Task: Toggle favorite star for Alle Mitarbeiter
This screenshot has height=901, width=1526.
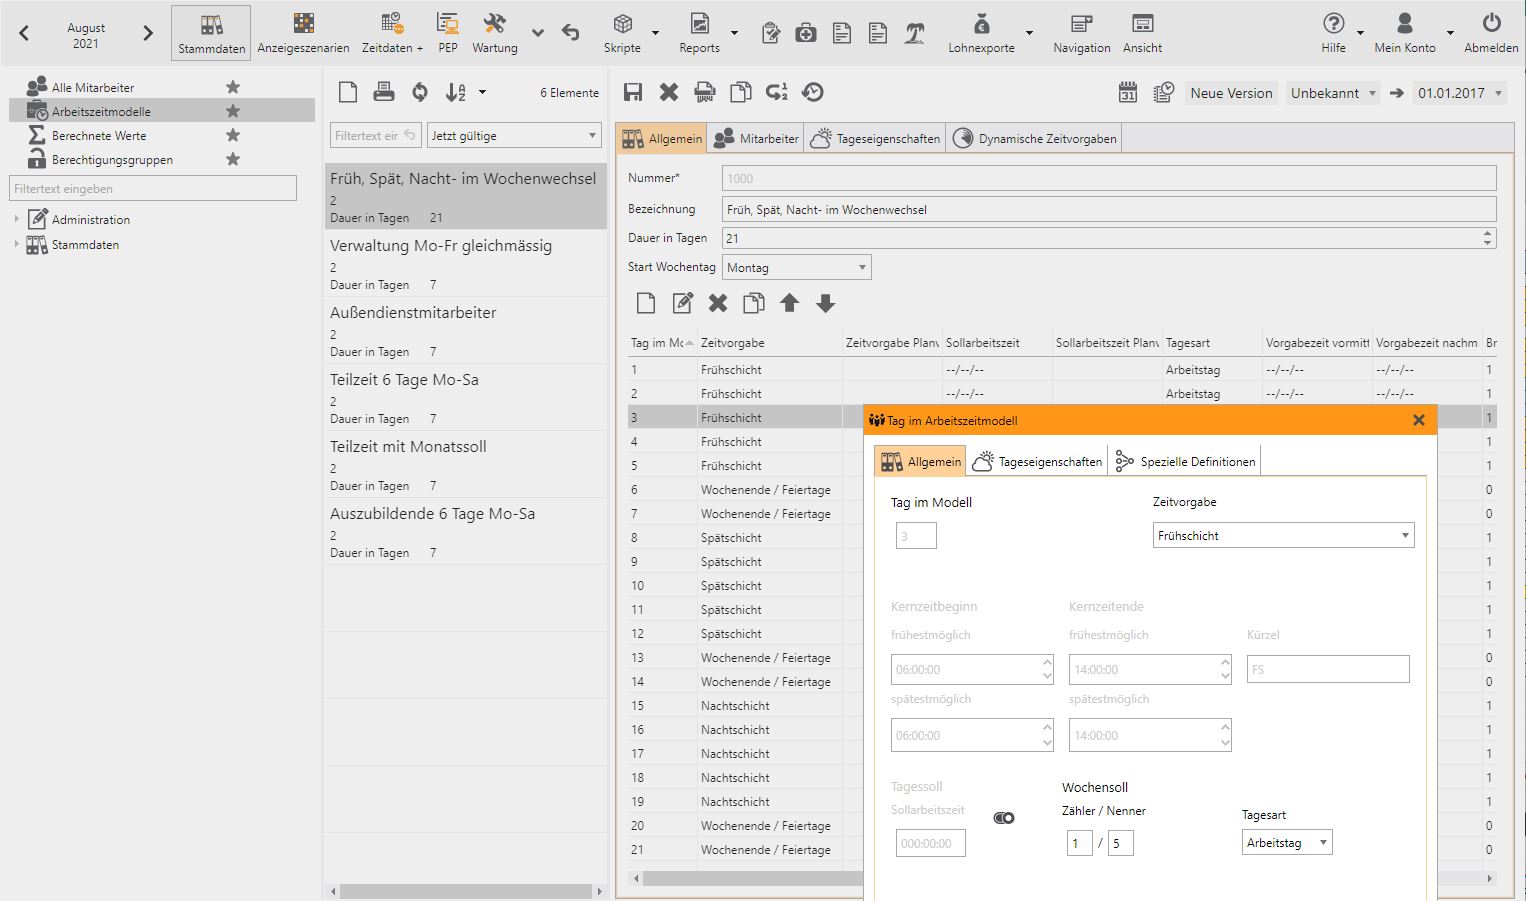Action: coord(233,87)
